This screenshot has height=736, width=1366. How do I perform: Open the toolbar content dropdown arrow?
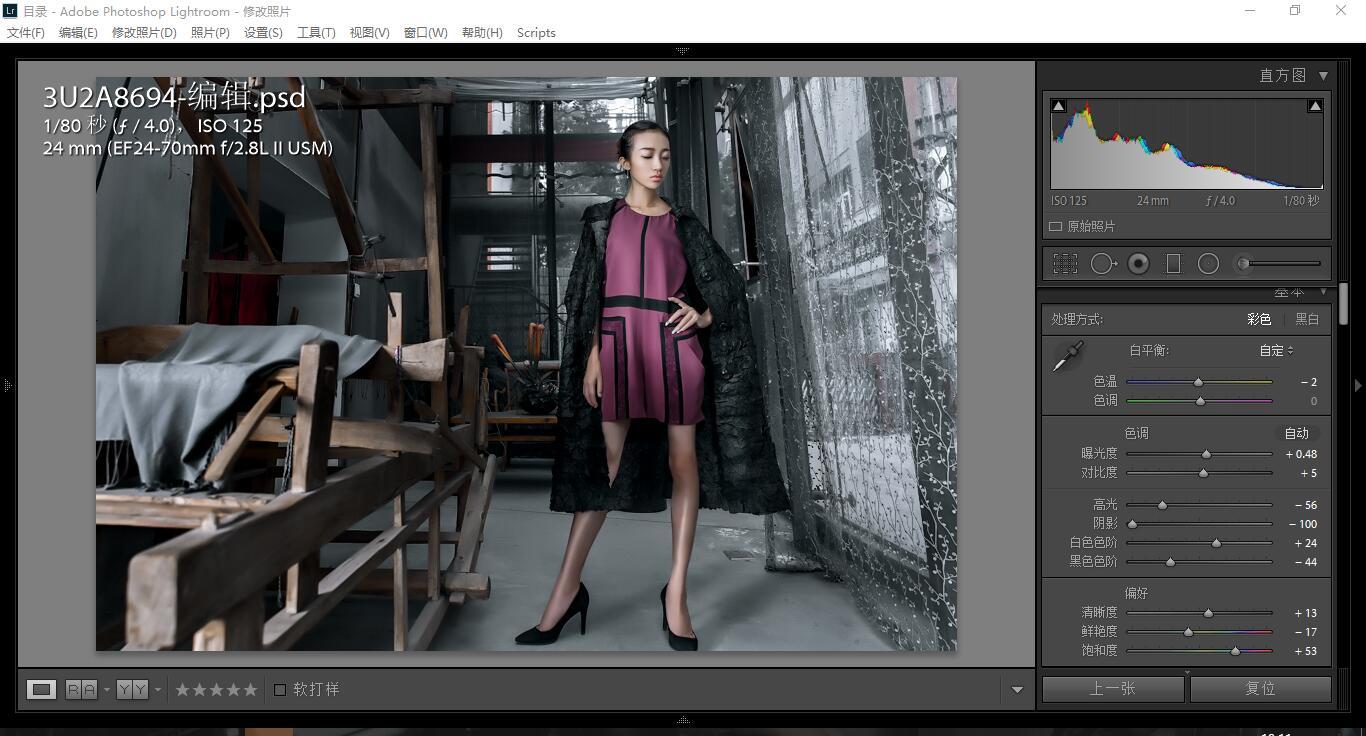(1017, 689)
